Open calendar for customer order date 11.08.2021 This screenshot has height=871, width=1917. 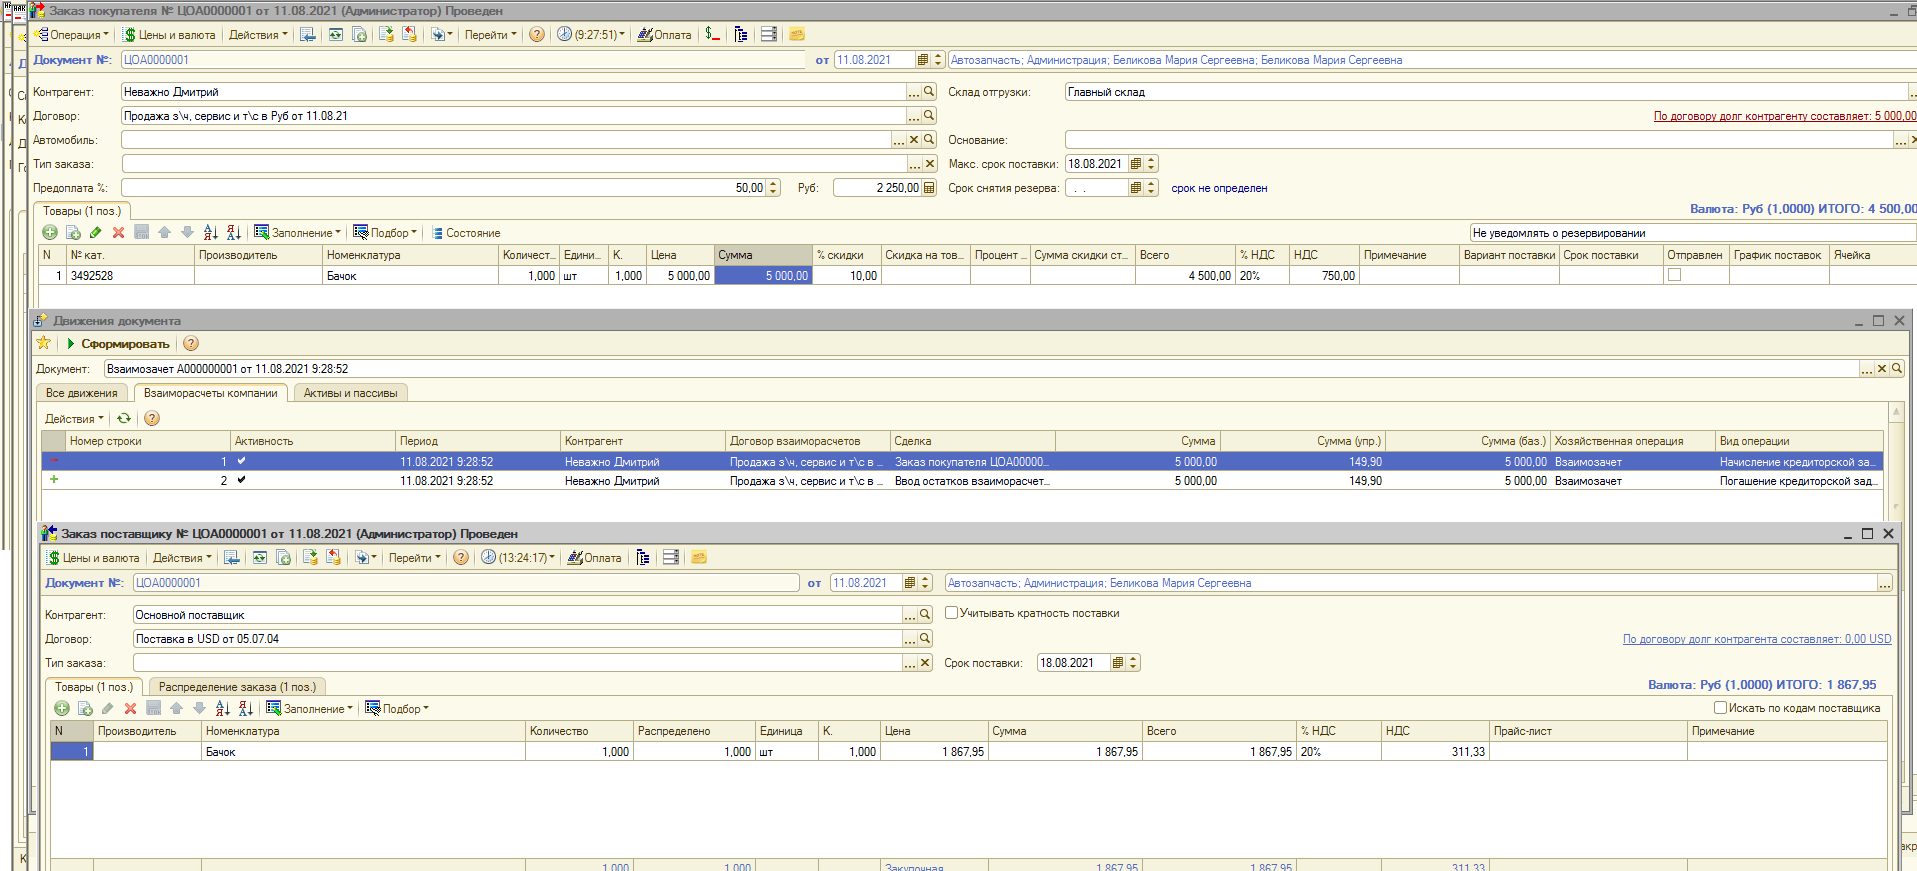click(x=923, y=60)
